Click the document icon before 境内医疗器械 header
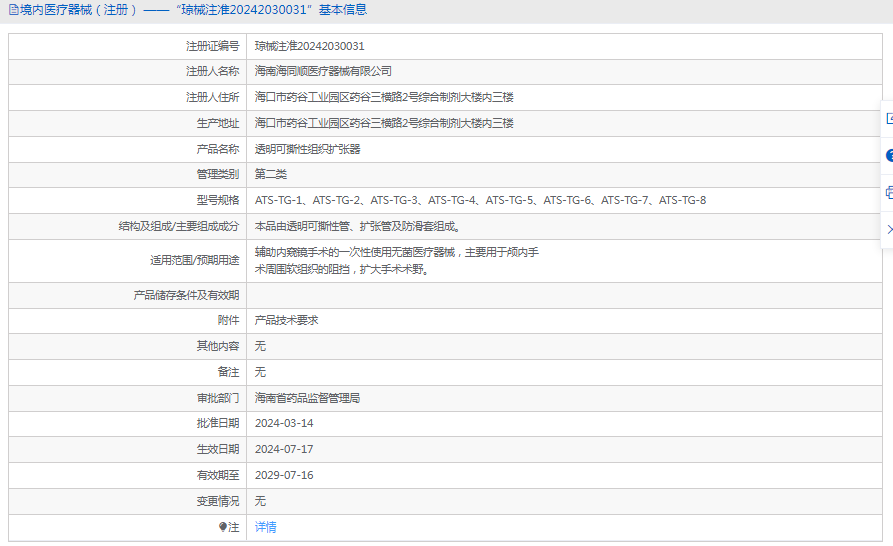Image resolution: width=893 pixels, height=546 pixels. click(x=14, y=10)
